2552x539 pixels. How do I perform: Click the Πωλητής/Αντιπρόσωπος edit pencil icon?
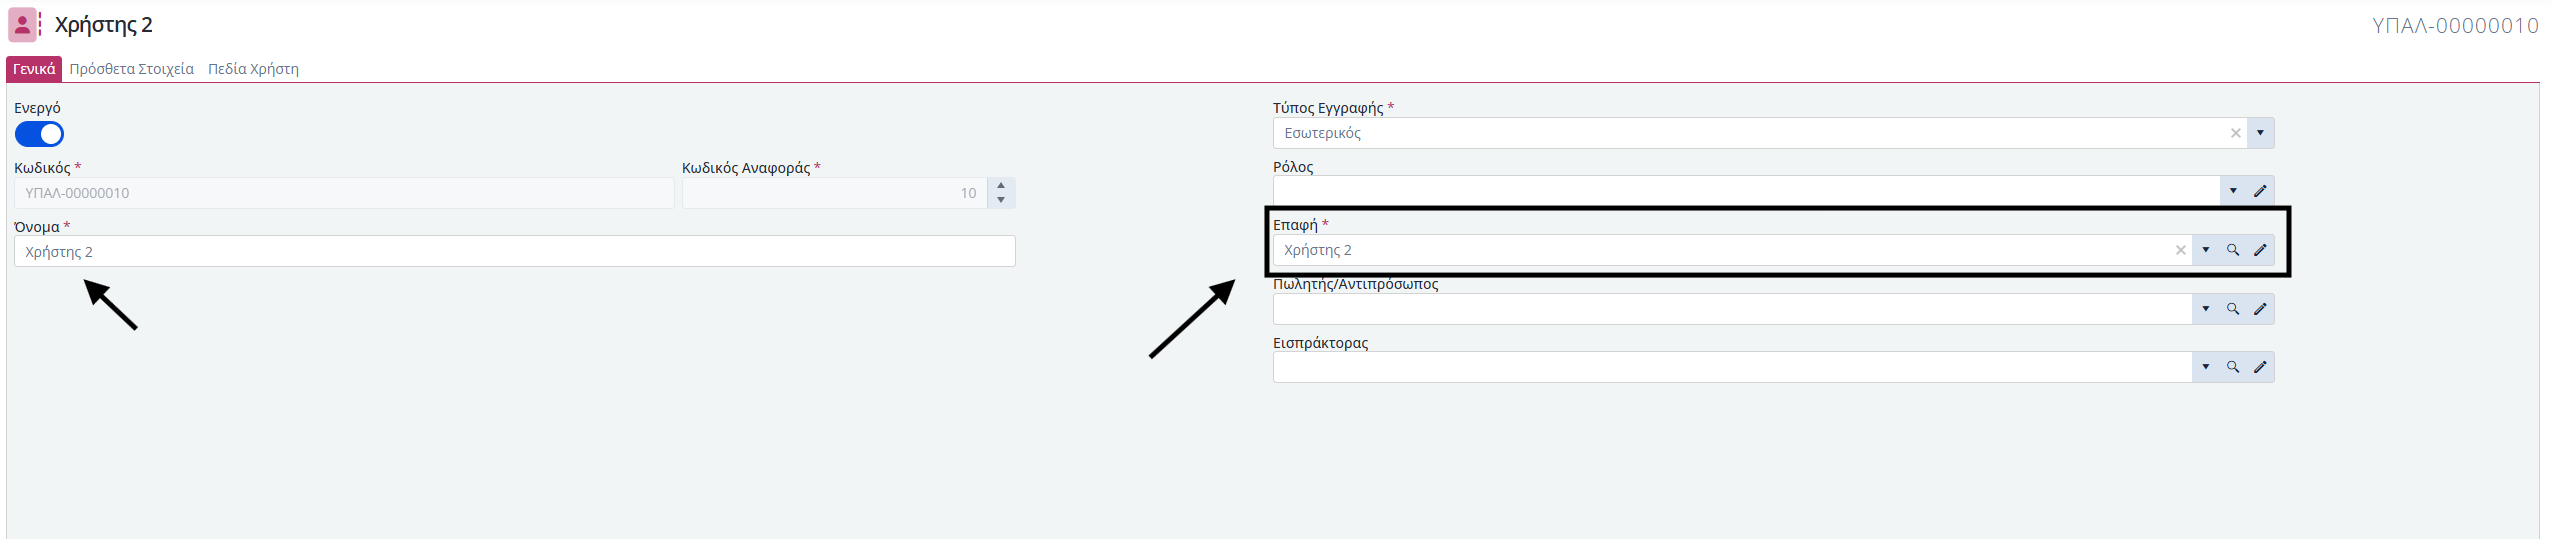pyautogui.click(x=2260, y=309)
